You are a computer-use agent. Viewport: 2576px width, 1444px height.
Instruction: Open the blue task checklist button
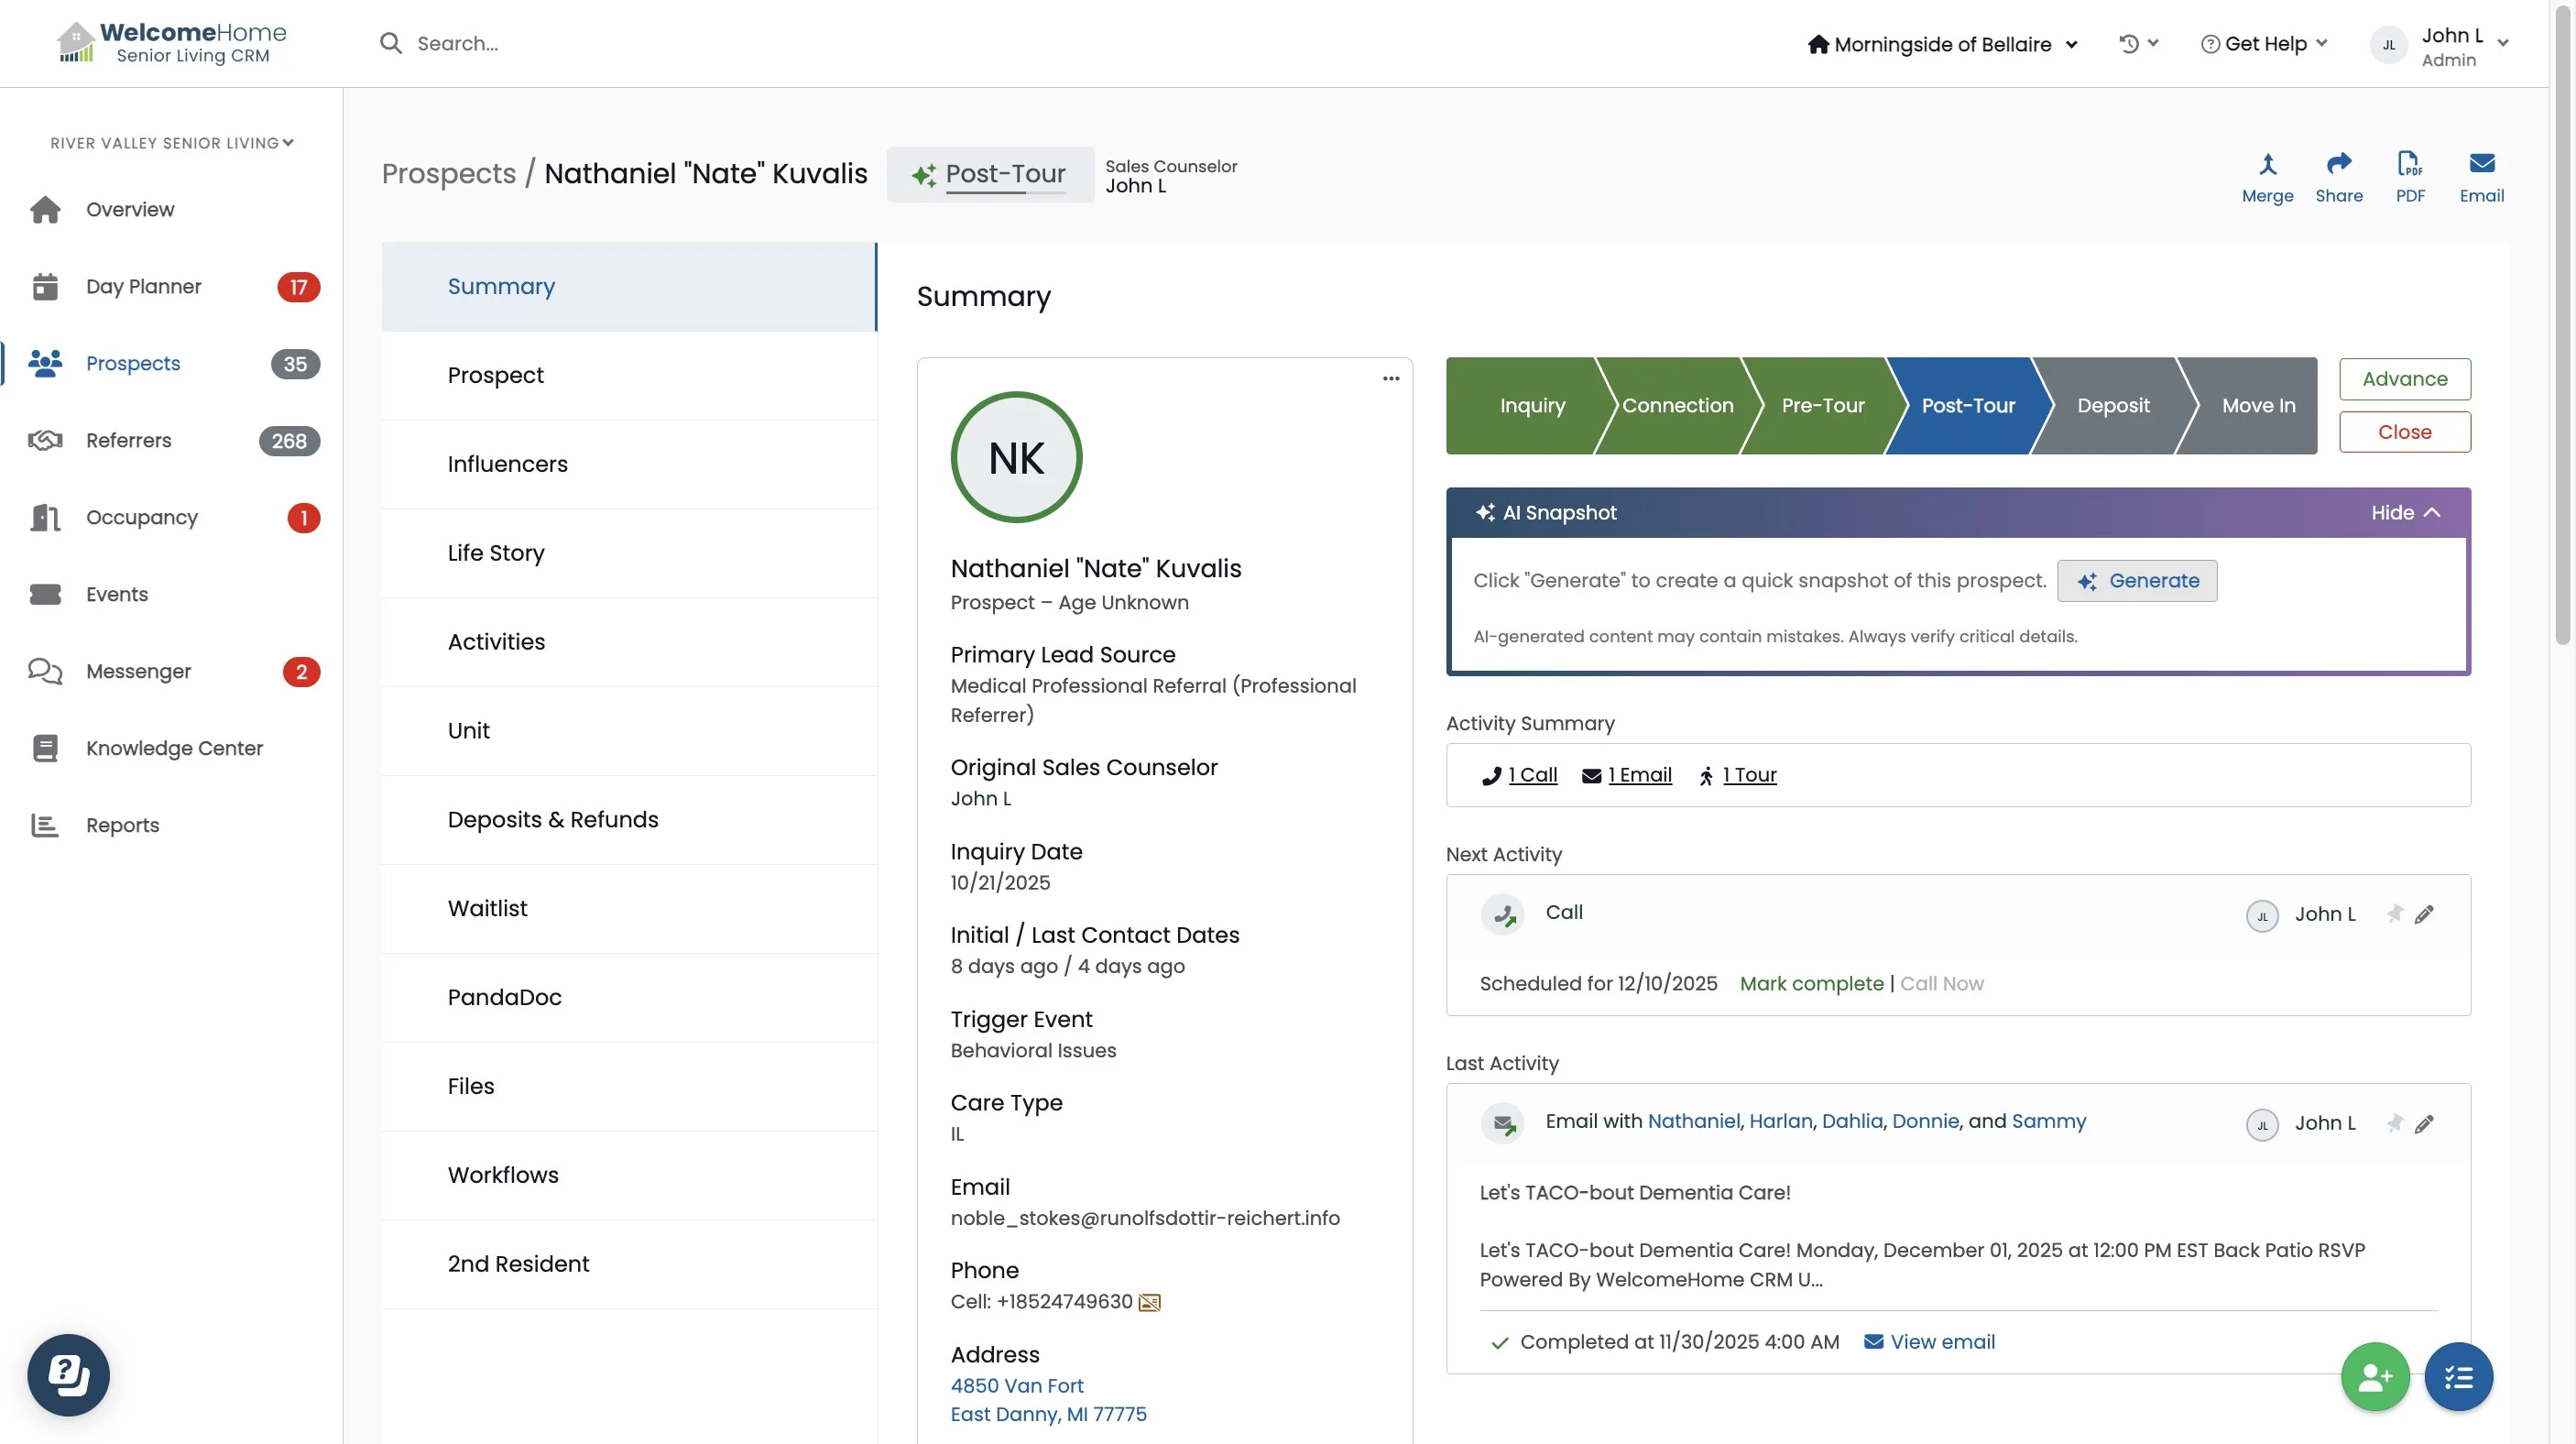click(2458, 1376)
